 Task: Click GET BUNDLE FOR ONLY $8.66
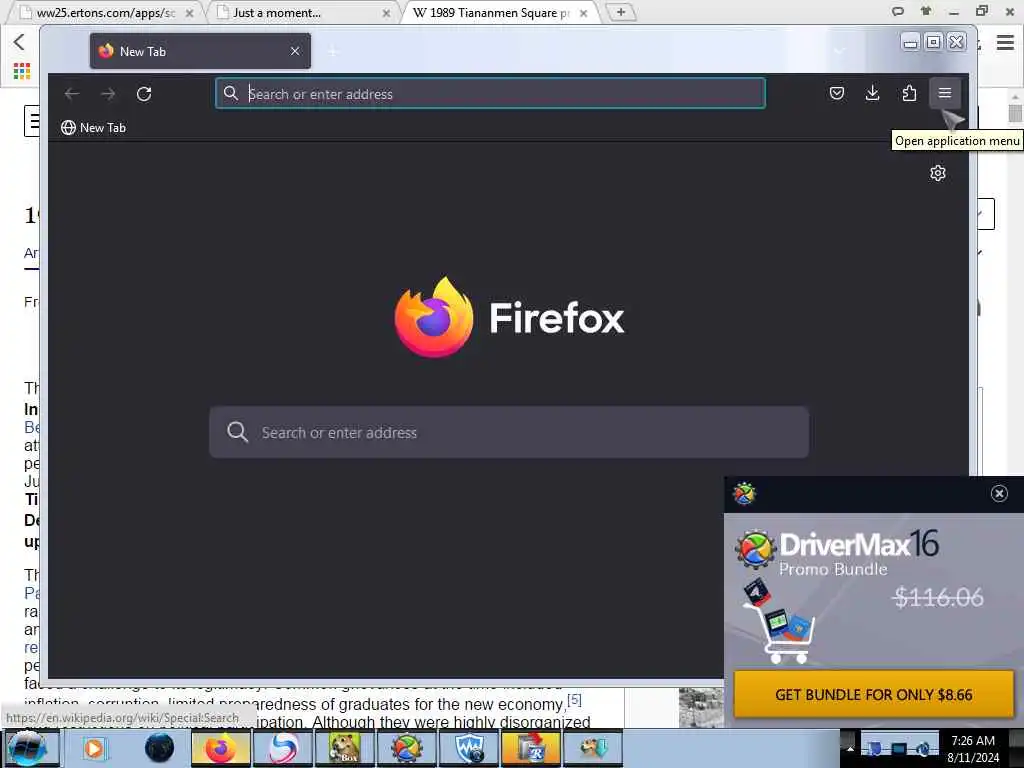point(874,694)
